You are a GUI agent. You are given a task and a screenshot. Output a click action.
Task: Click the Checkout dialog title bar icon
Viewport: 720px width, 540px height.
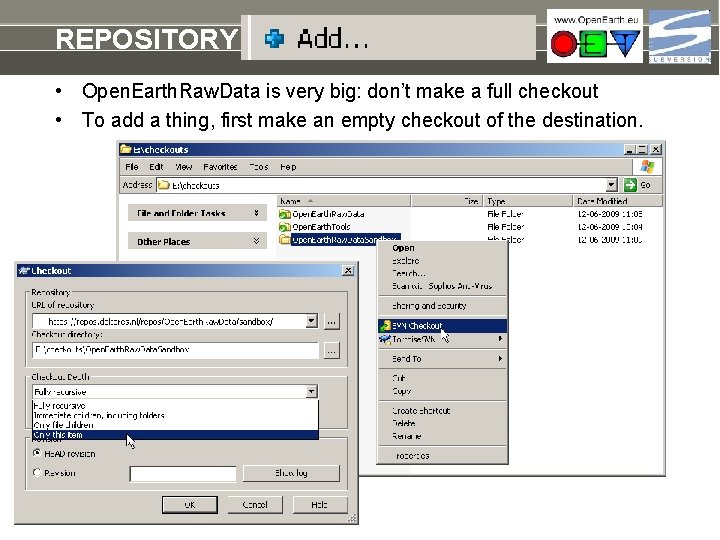click(x=24, y=270)
